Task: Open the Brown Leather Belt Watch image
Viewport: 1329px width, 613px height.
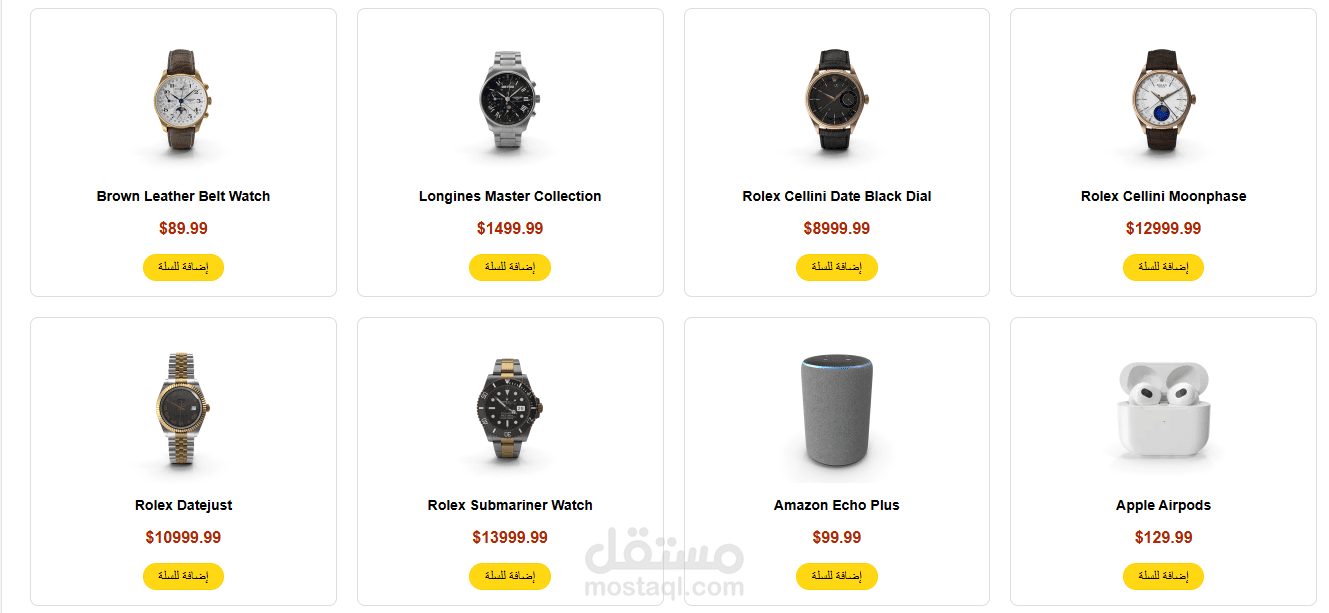Action: (183, 101)
